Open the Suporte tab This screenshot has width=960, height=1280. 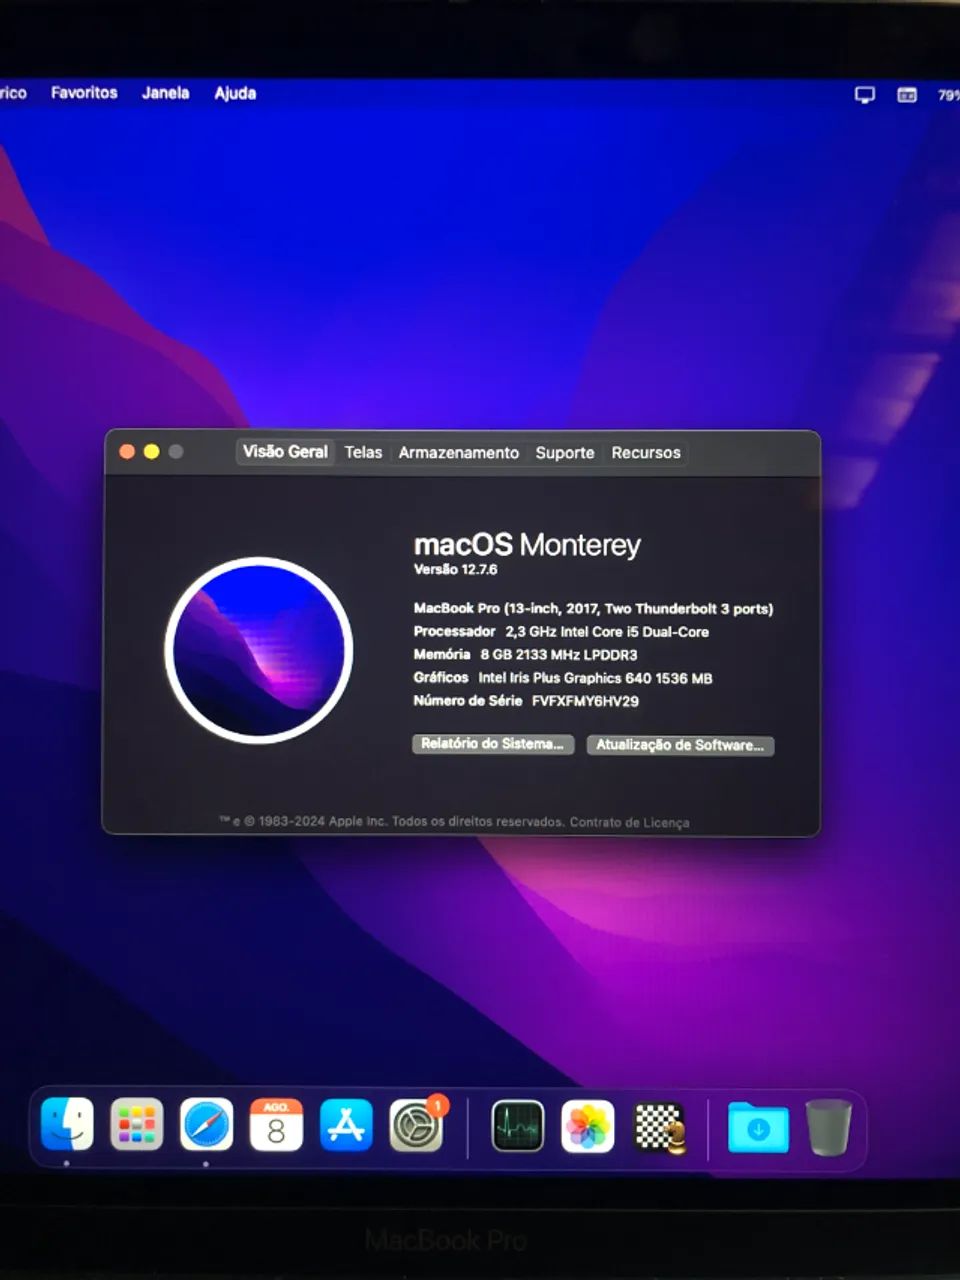point(565,453)
